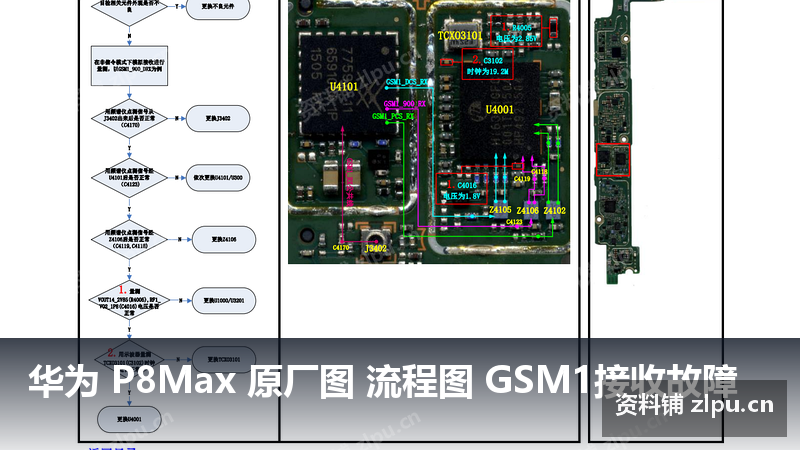Click the 电压为1.8V annotation
Screen dimensions: 800x450
pos(462,196)
